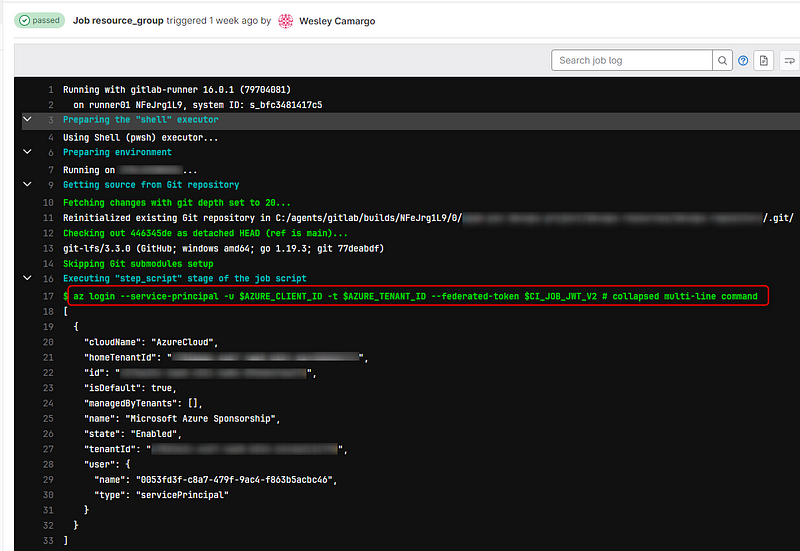
Task: Open the job log search help icon
Action: (743, 60)
